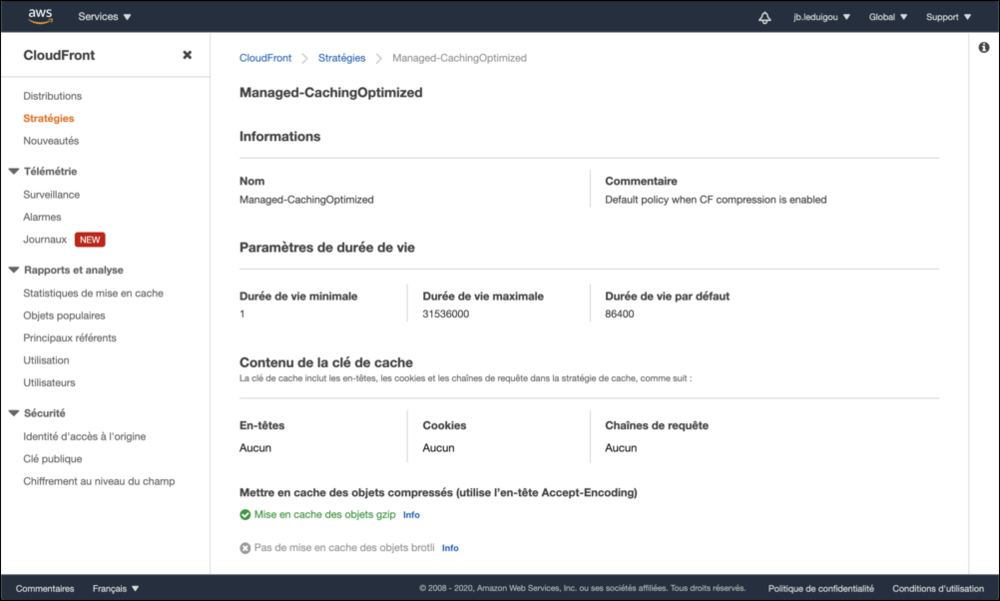This screenshot has width=1000, height=601.
Task: Open the notifications bell
Action: (x=765, y=17)
